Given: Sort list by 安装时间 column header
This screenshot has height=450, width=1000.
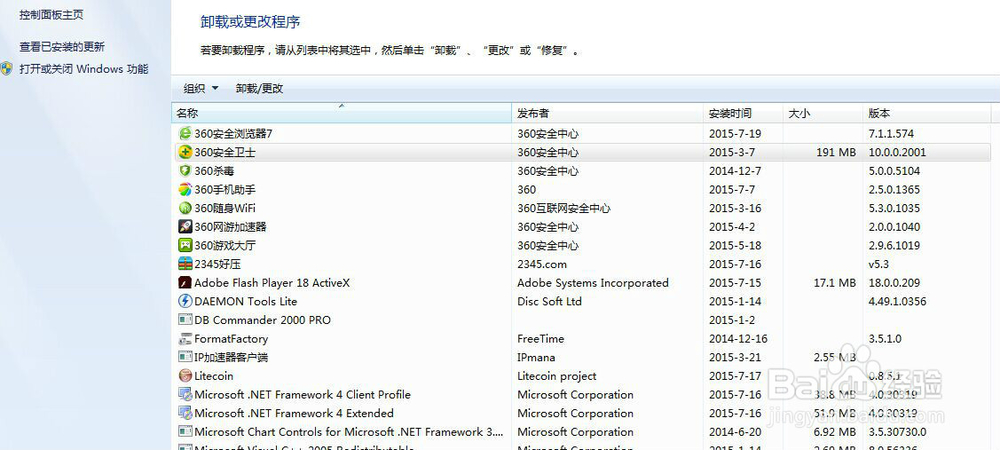Looking at the screenshot, I should [743, 113].
